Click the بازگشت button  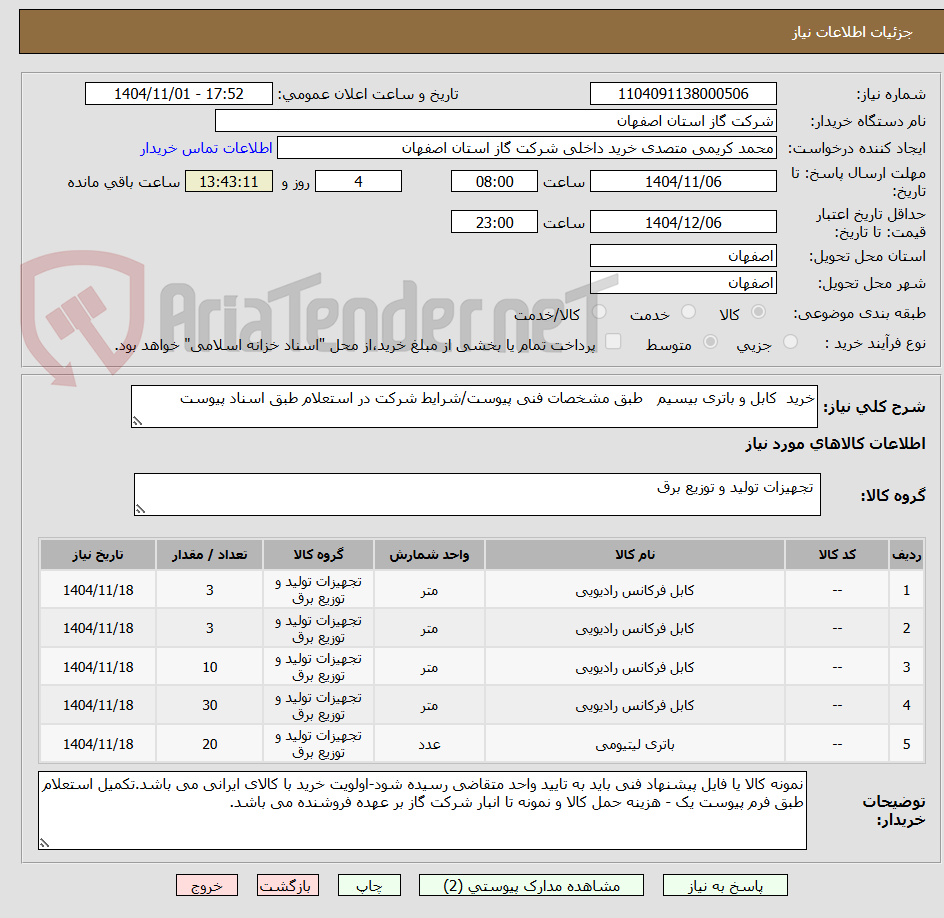[288, 885]
